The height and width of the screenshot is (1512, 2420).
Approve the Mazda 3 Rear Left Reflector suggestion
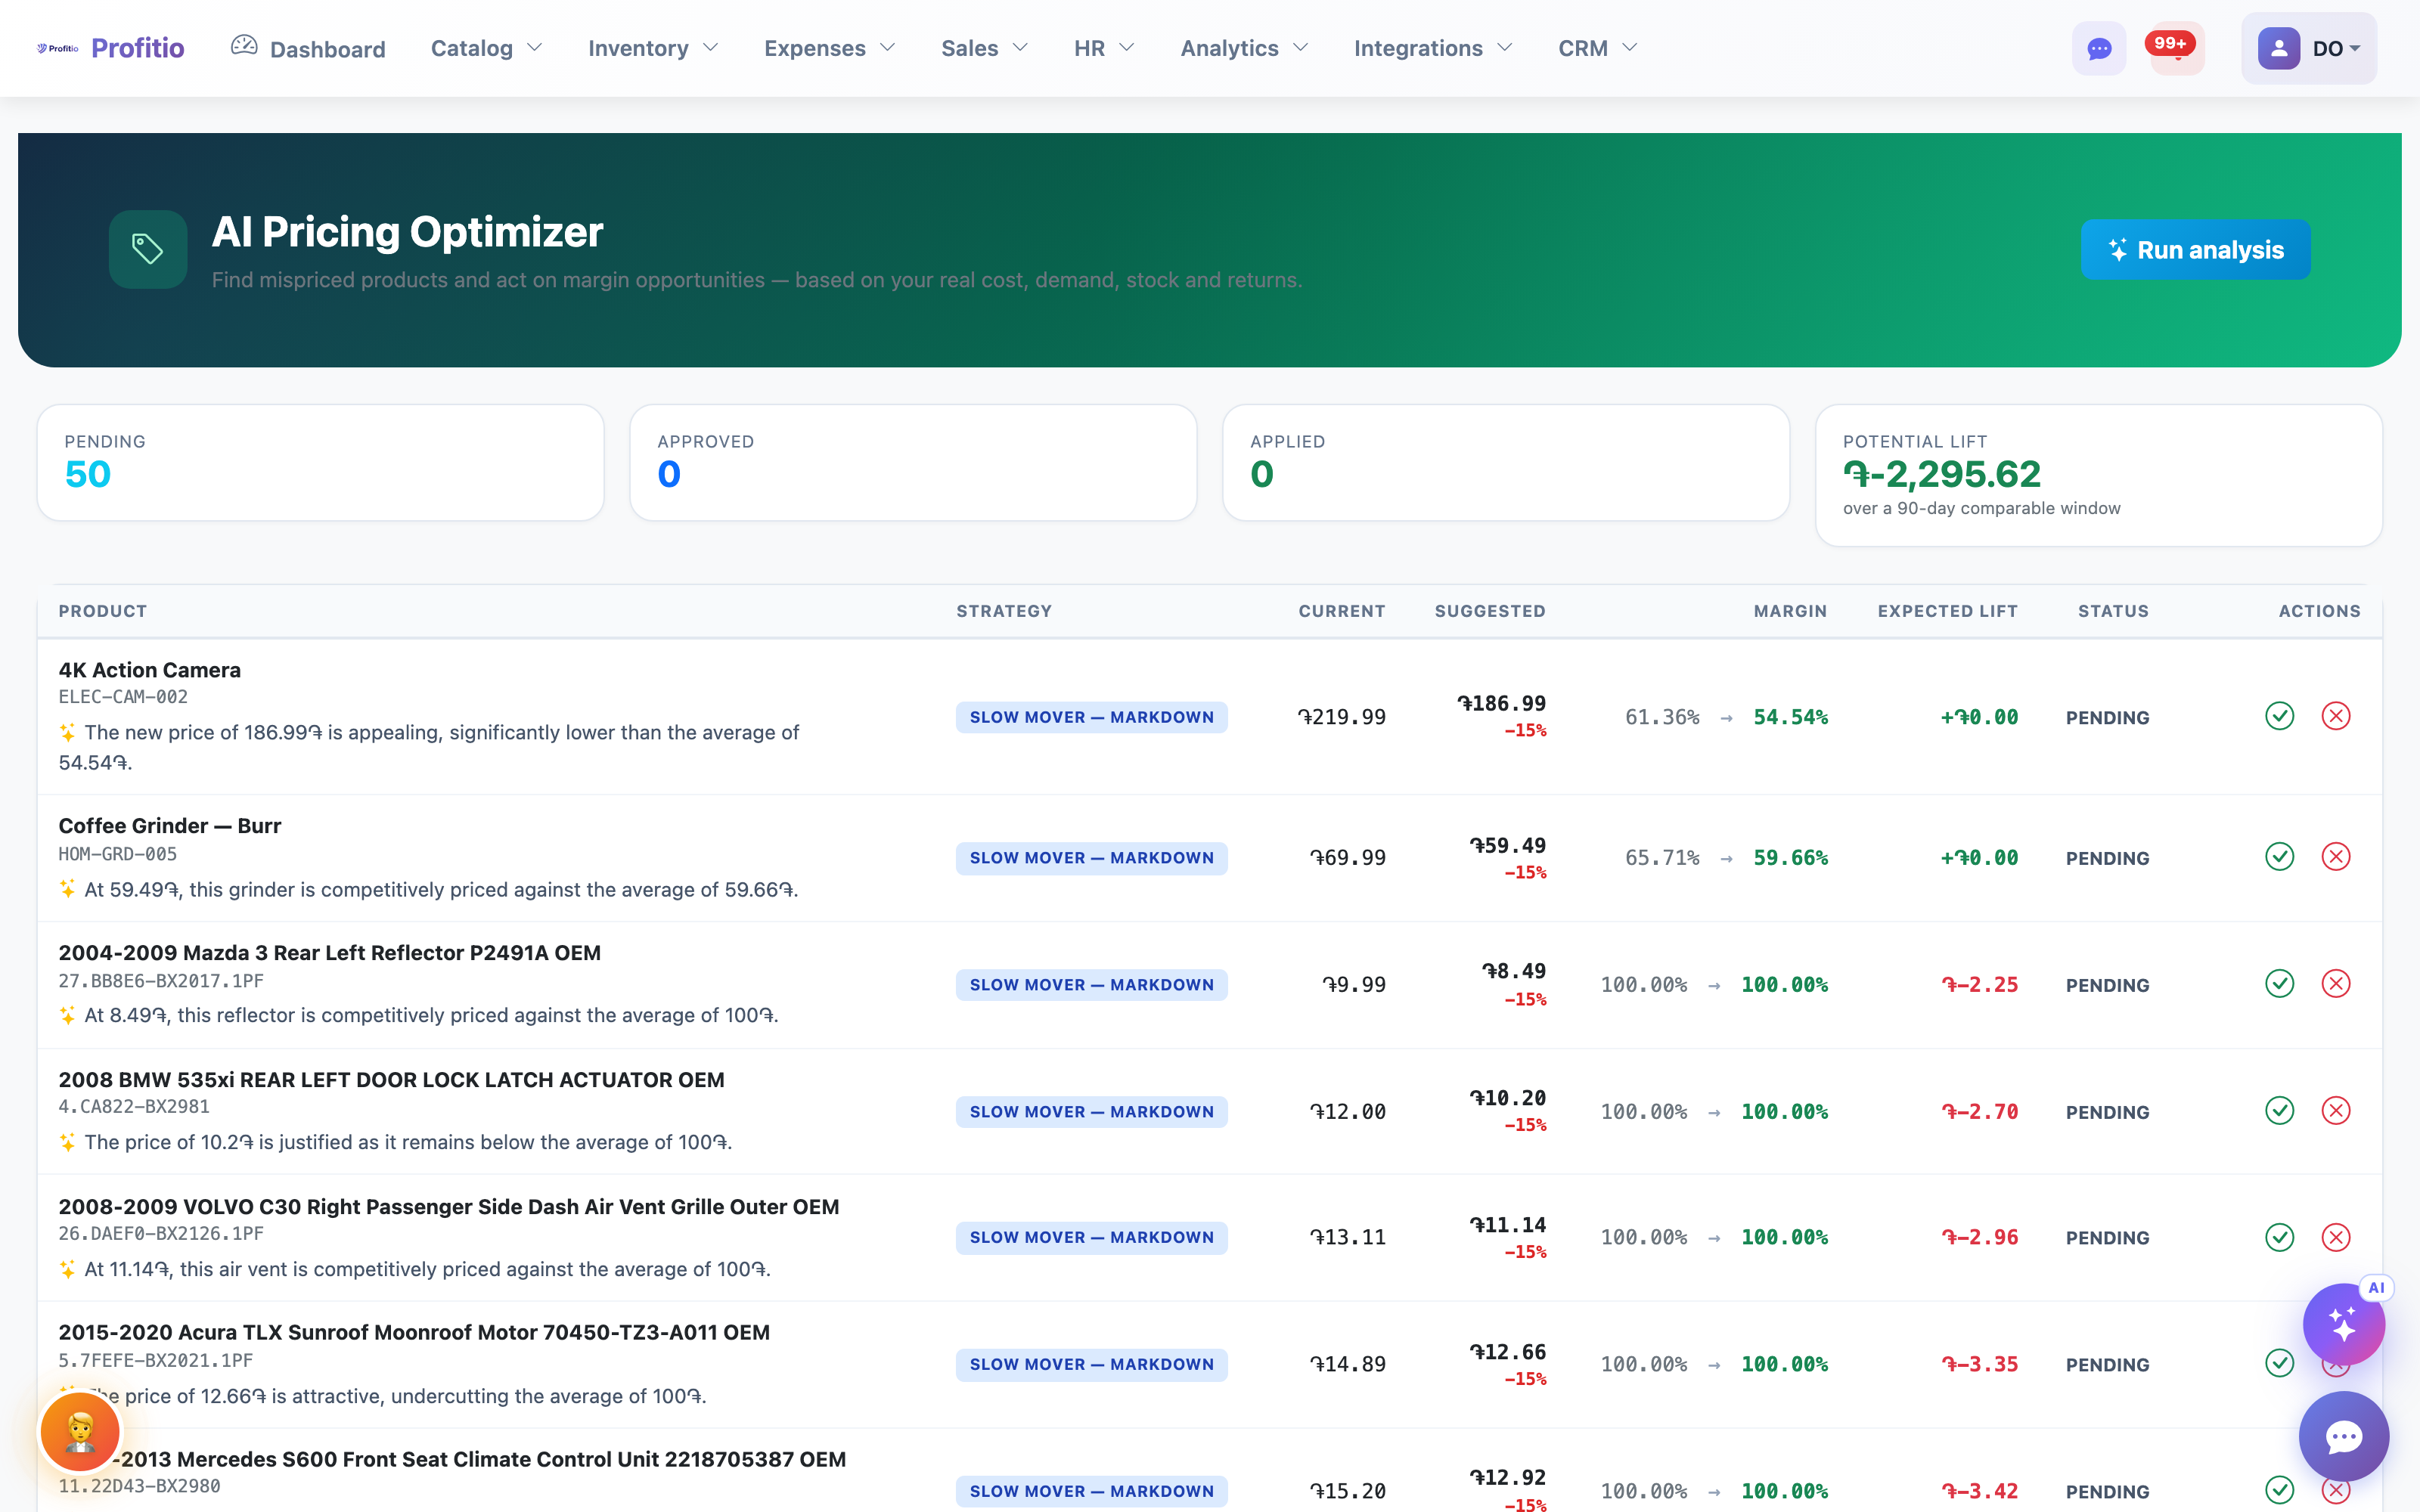tap(2279, 984)
